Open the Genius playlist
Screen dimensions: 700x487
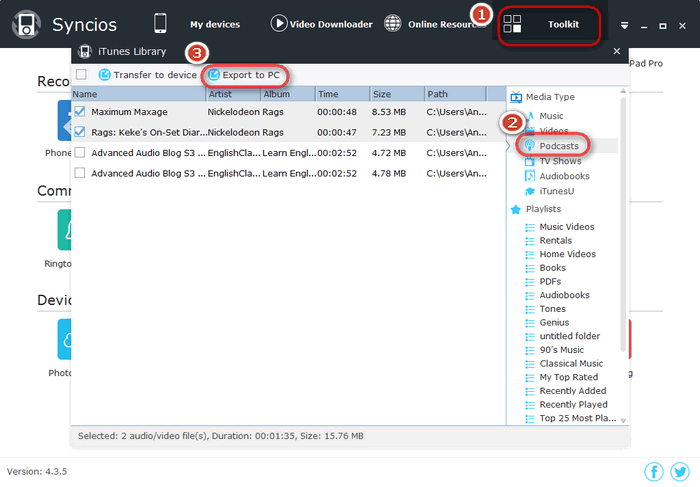554,322
